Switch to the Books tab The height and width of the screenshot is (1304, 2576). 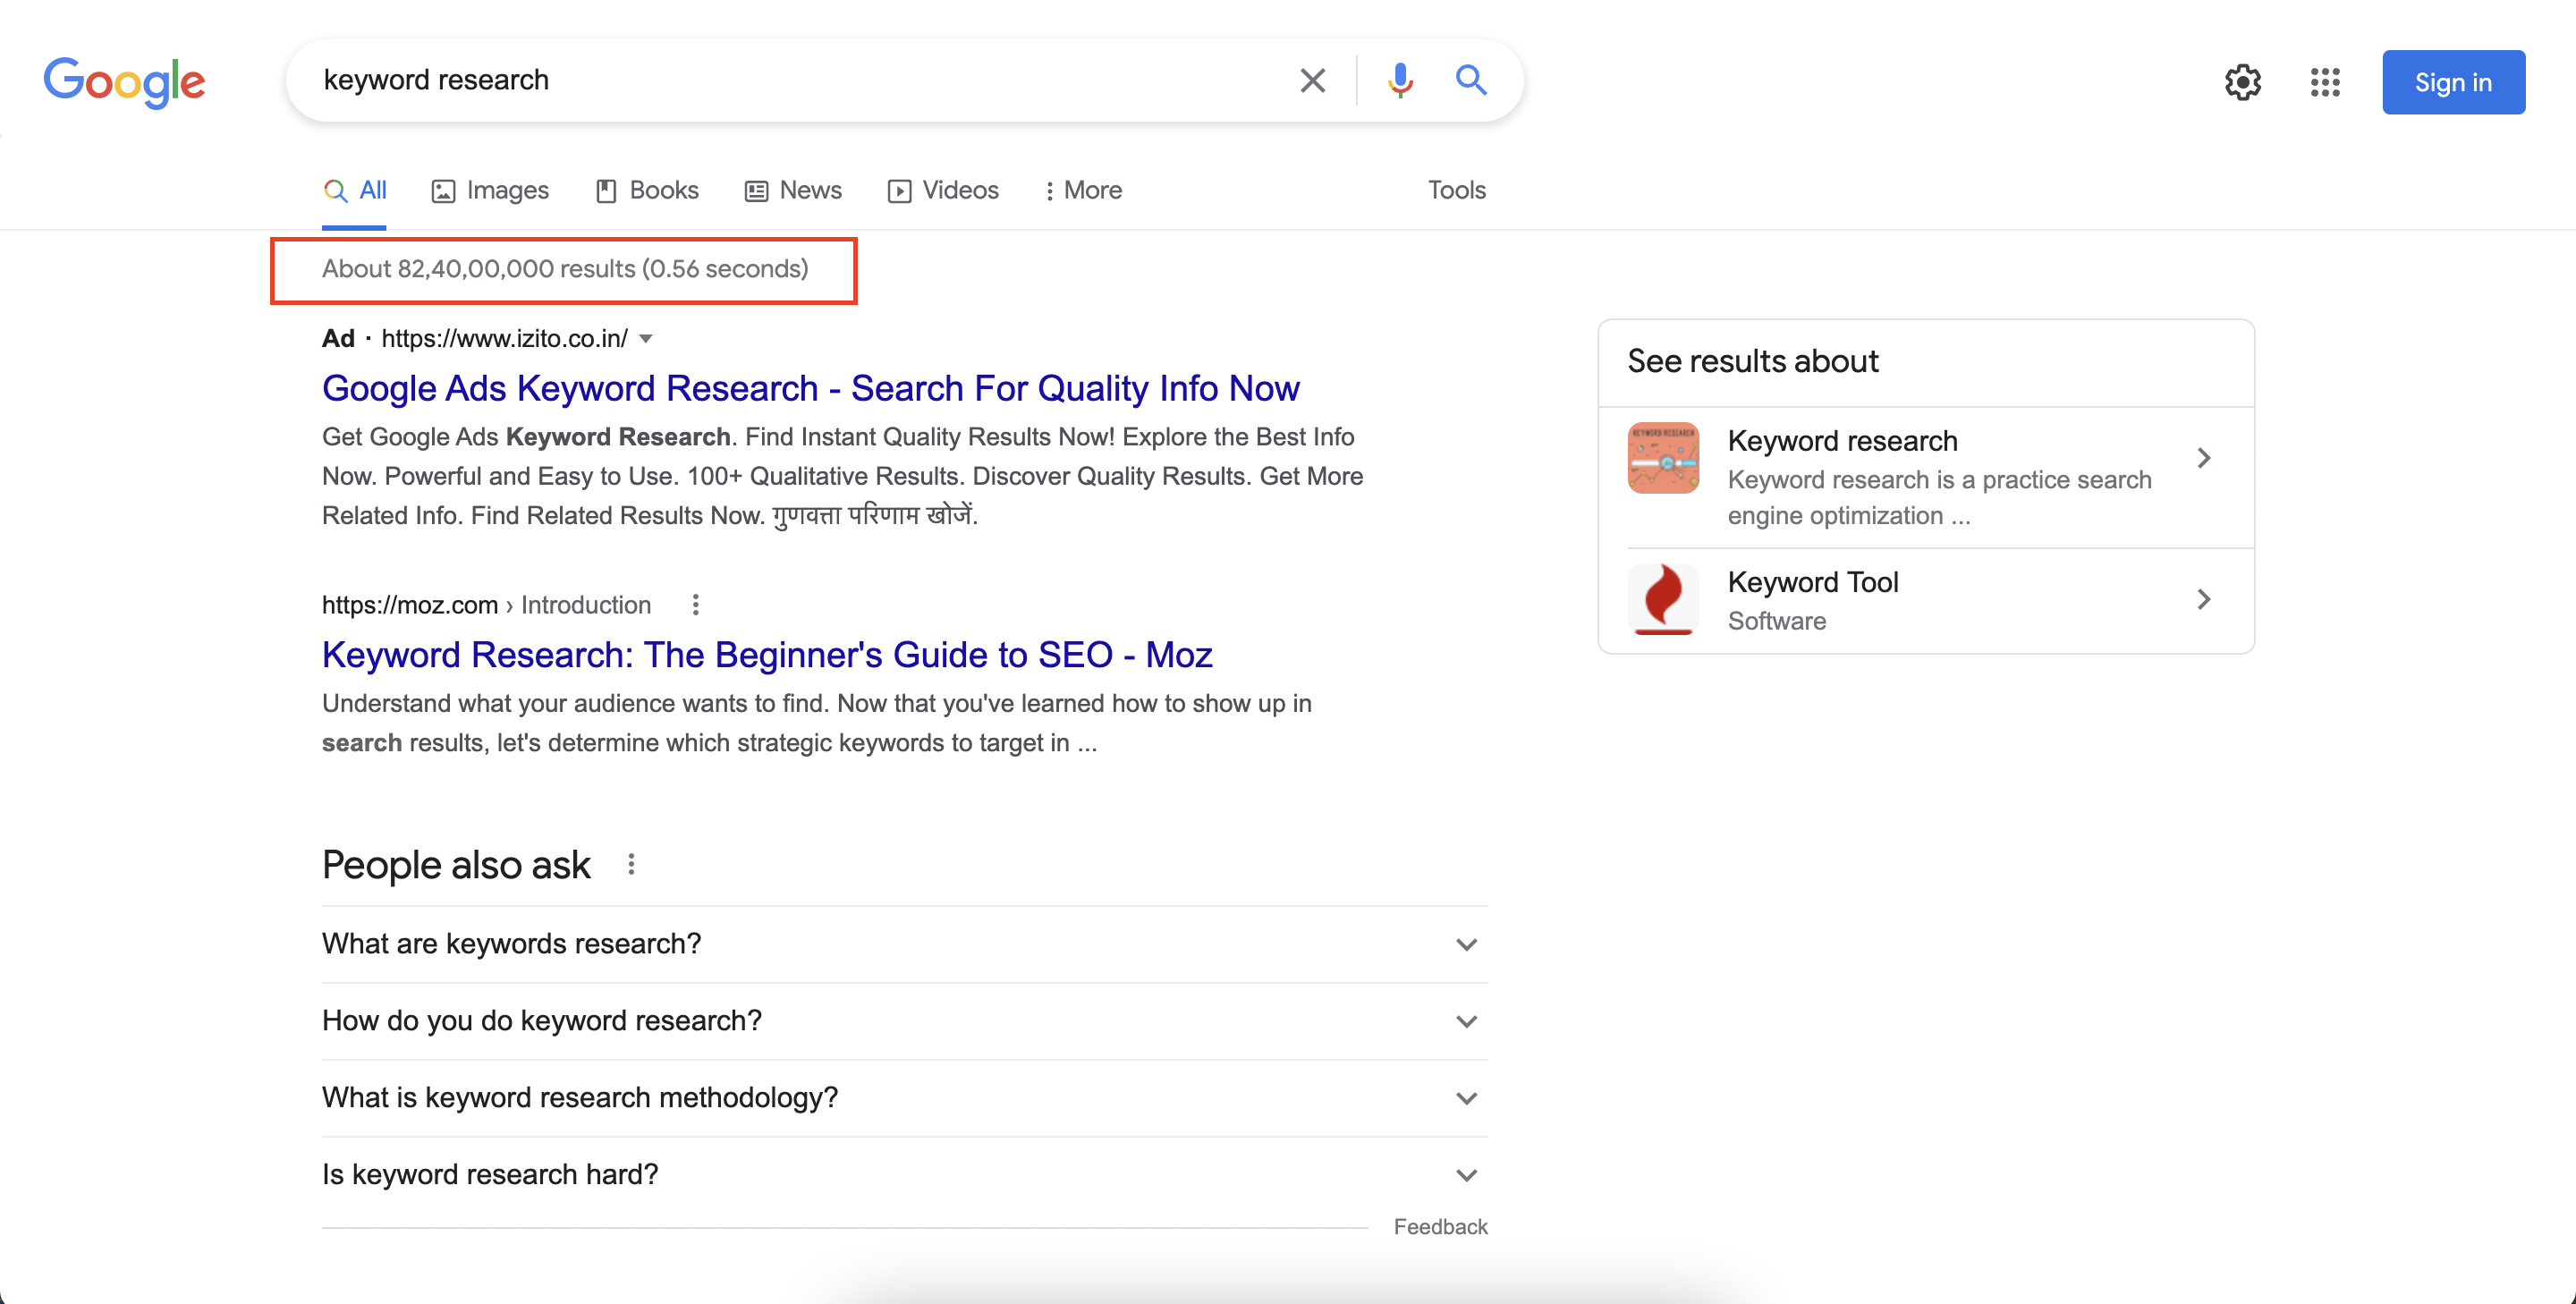click(647, 190)
